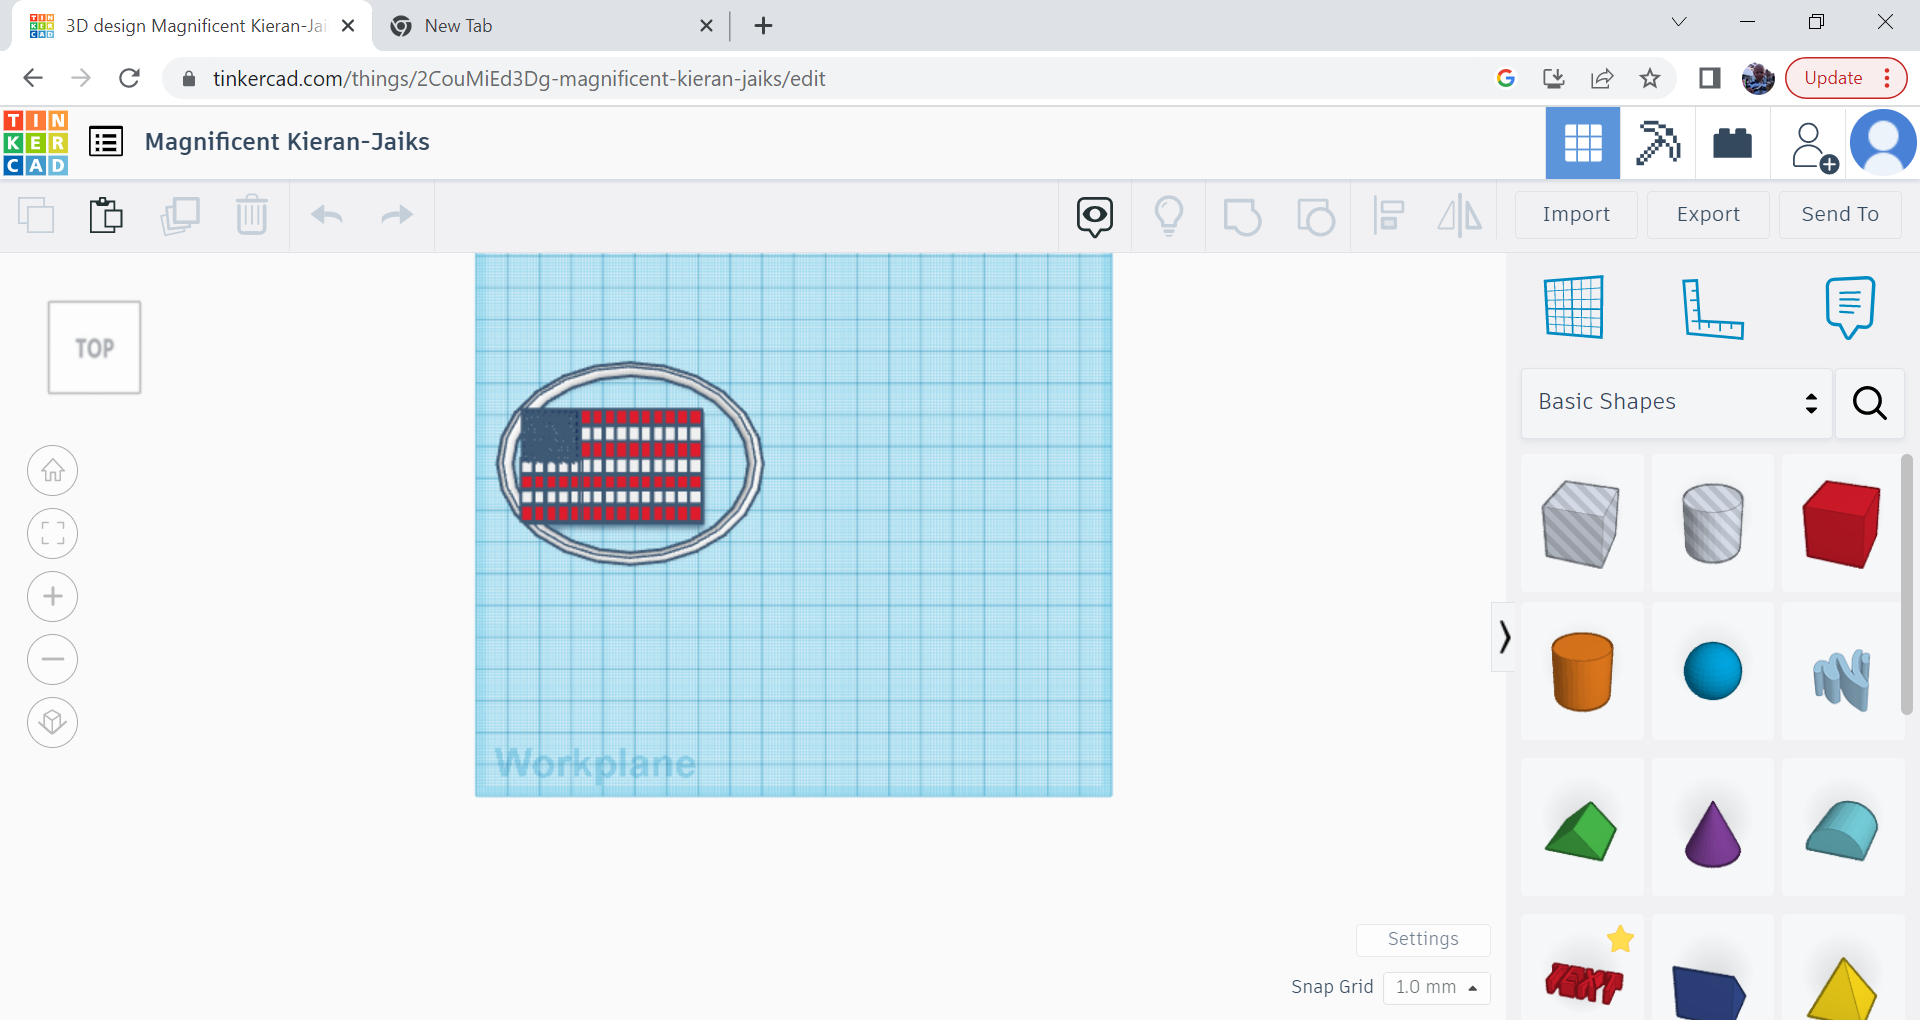The image size is (1920, 1020).
Task: Pick the teal Round Roof shape
Action: tap(1841, 830)
